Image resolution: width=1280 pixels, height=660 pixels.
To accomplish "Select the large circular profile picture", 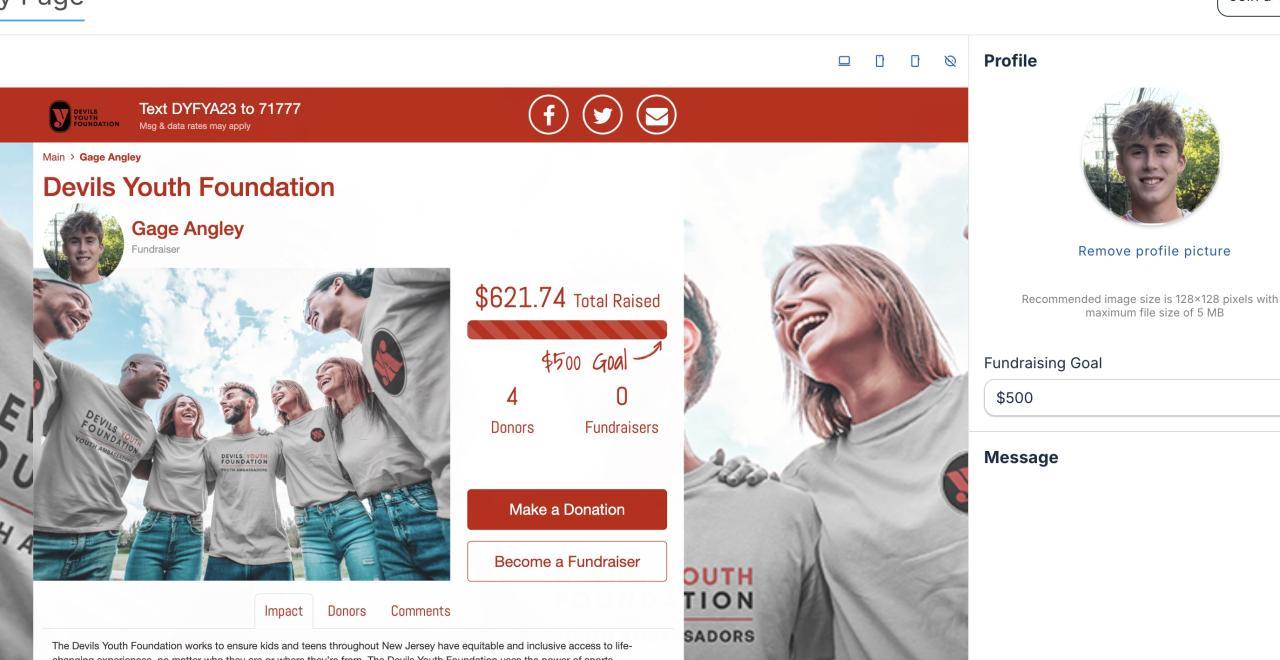I will (x=1151, y=156).
